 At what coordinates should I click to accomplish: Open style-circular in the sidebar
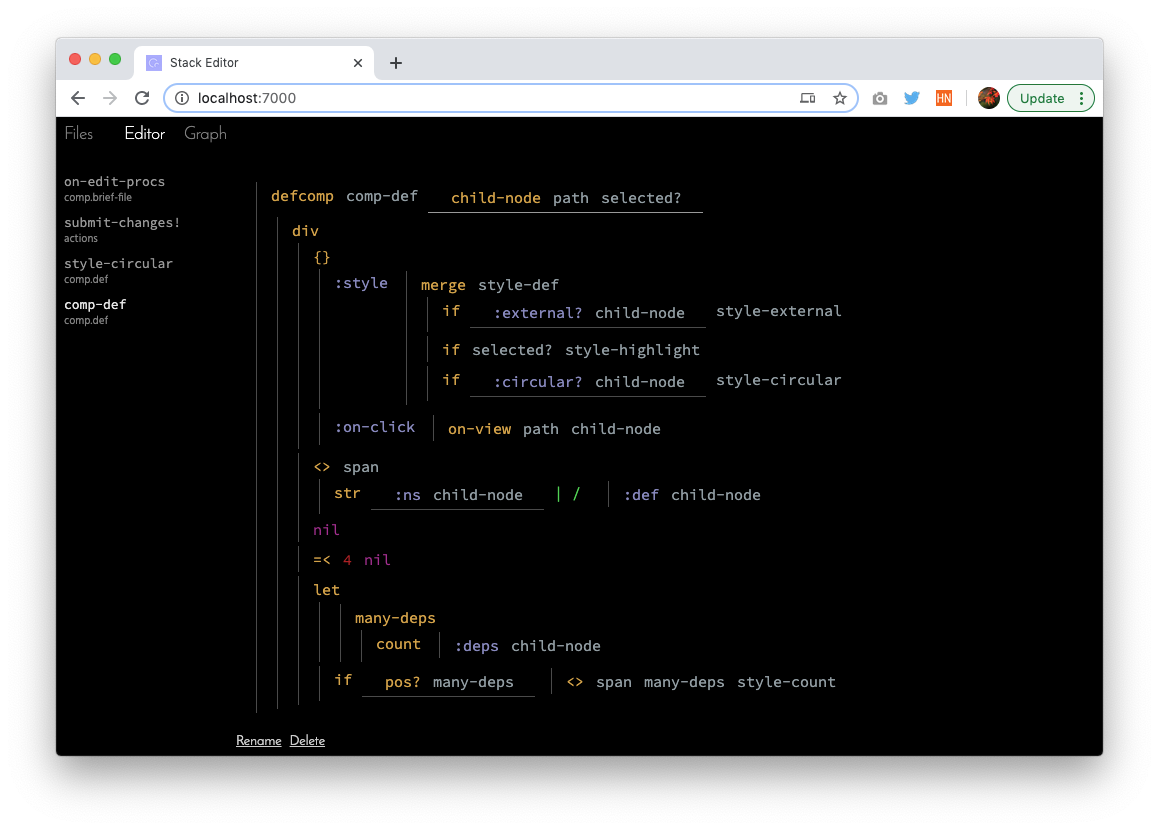pos(118,270)
